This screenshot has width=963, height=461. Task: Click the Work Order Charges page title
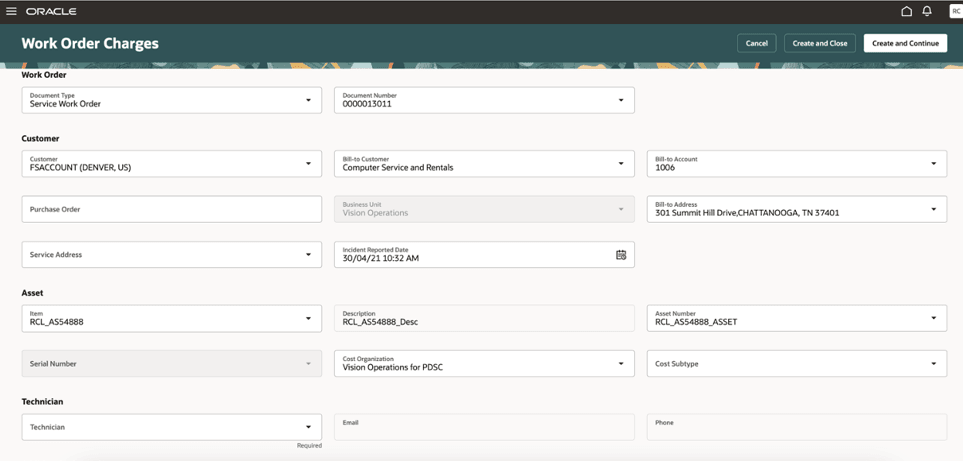tap(90, 44)
